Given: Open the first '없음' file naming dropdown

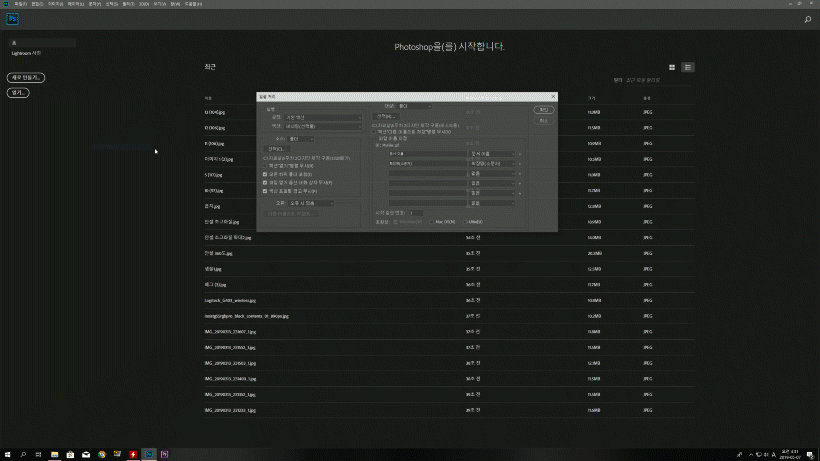Looking at the screenshot, I should tap(492, 174).
